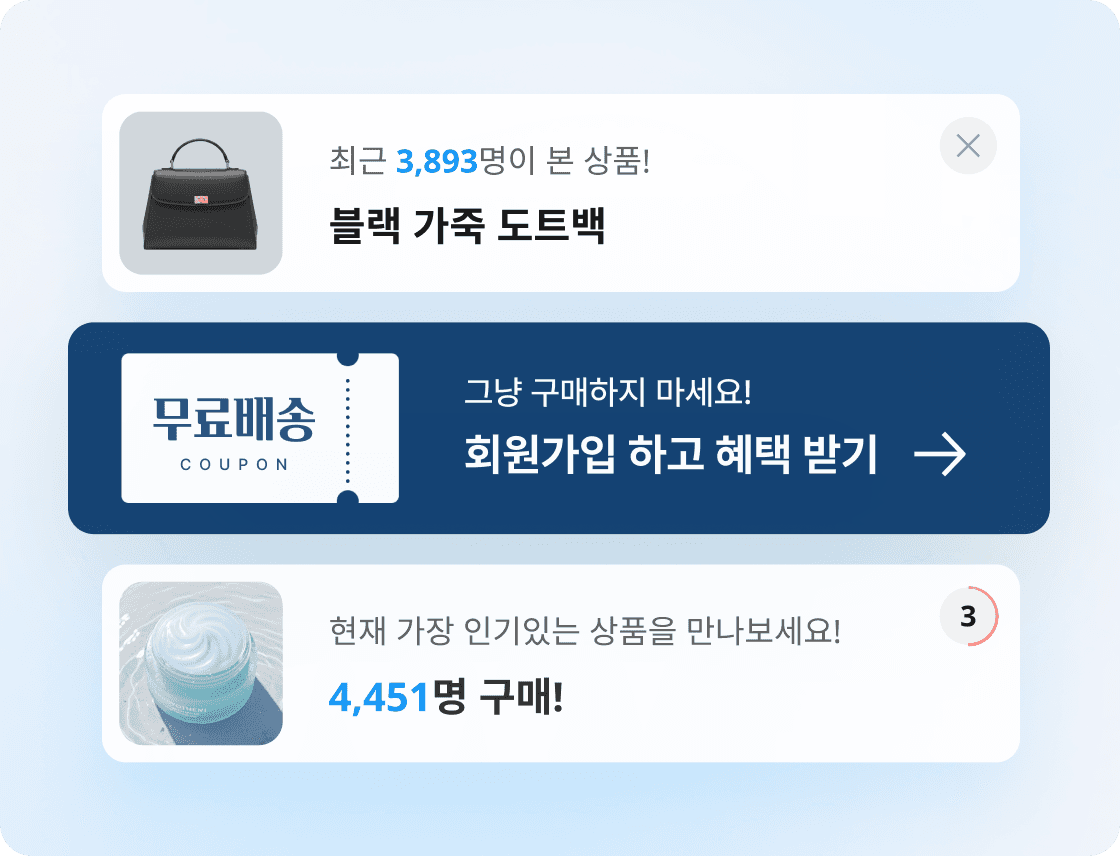Click the 3,893 viewer count number
The image size is (1120, 856).
click(x=436, y=161)
